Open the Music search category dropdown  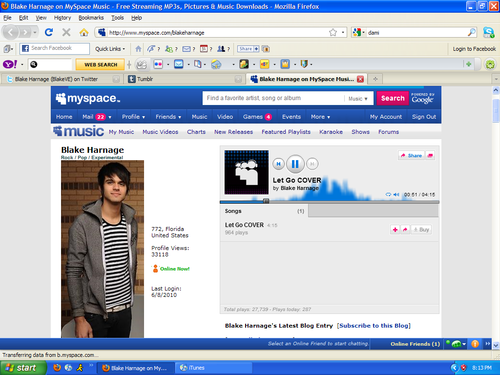pyautogui.click(x=358, y=99)
